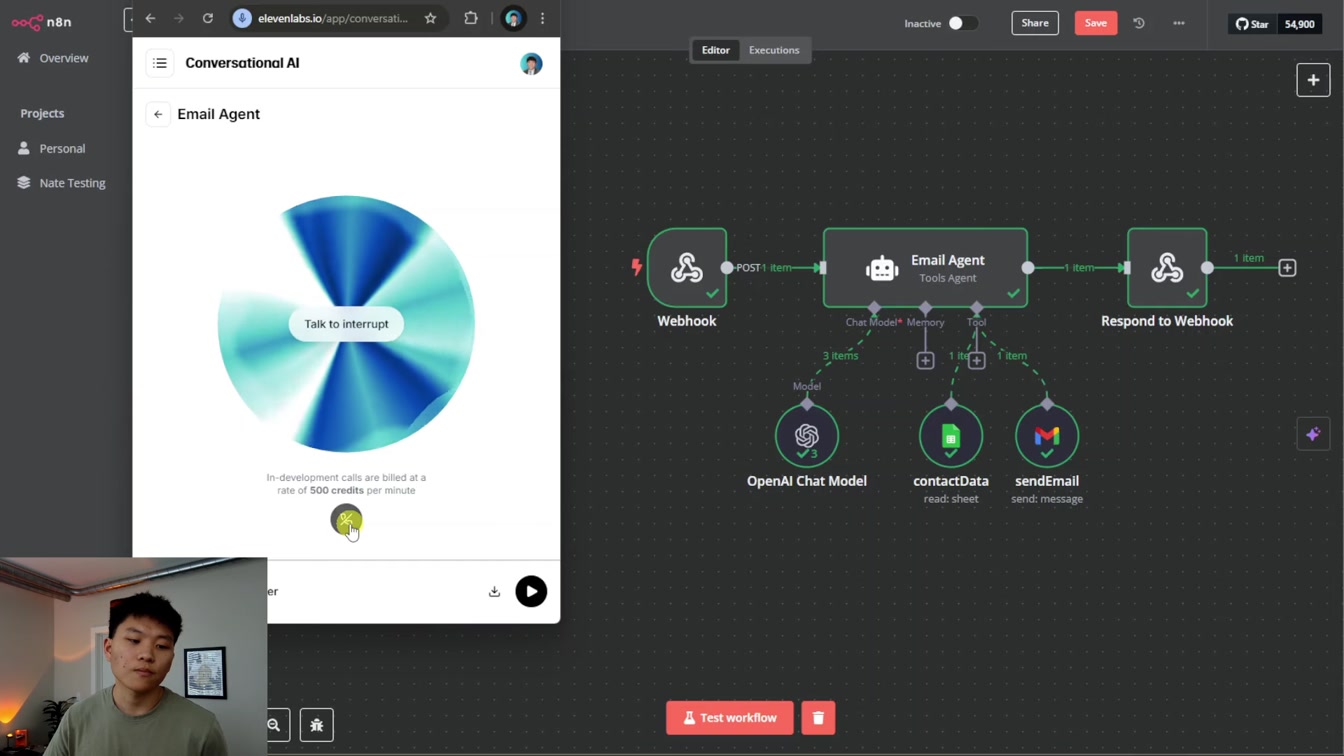Zoom out the canvas
This screenshot has width=1344, height=756.
tap(275, 725)
